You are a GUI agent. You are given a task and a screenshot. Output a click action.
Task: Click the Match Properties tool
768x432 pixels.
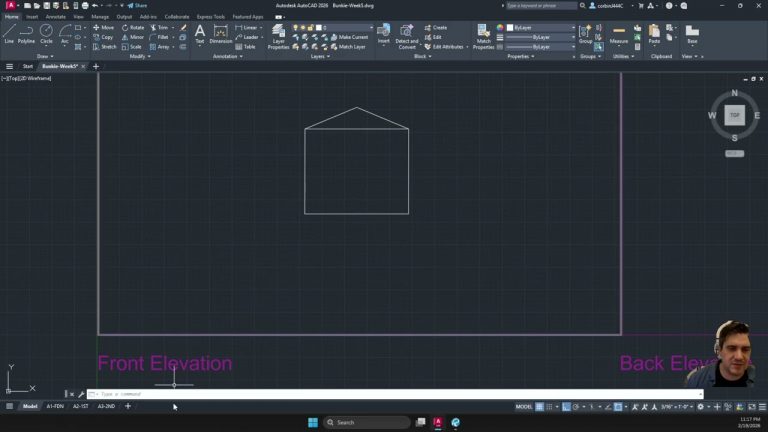[x=483, y=36]
